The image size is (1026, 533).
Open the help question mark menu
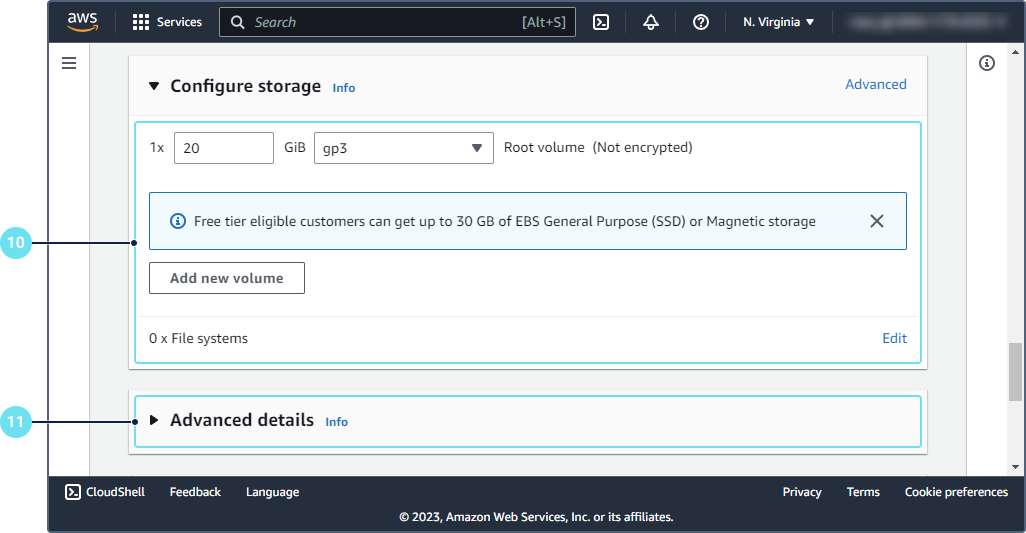tap(701, 22)
